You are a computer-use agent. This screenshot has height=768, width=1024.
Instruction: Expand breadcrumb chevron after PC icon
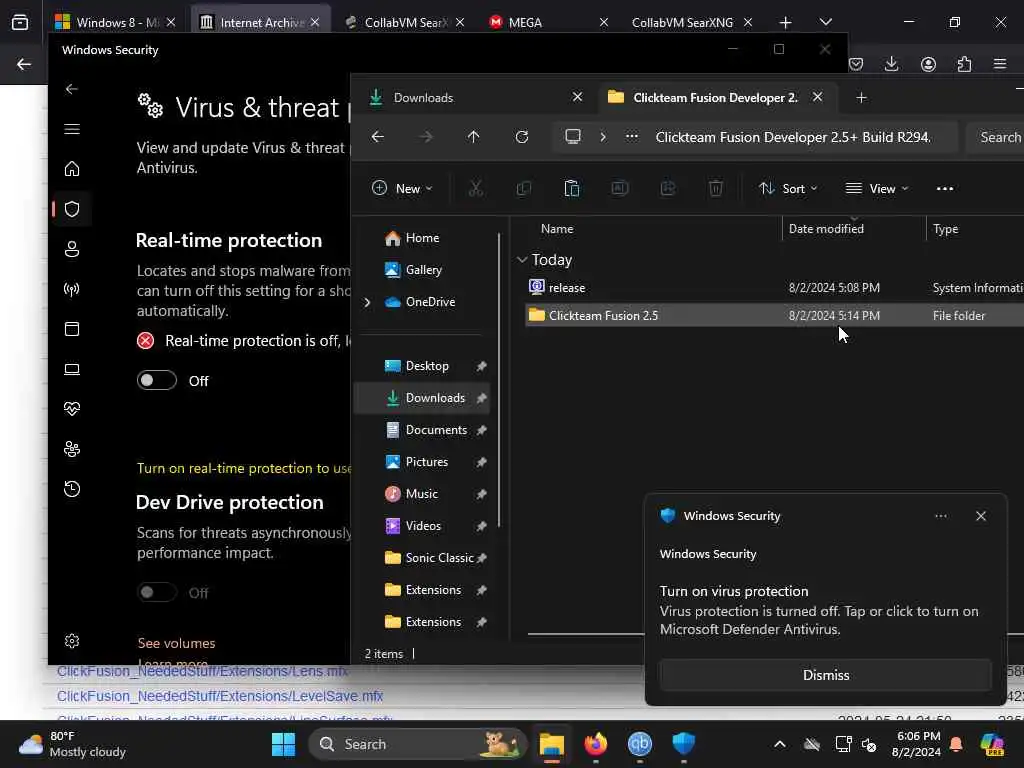coord(603,136)
